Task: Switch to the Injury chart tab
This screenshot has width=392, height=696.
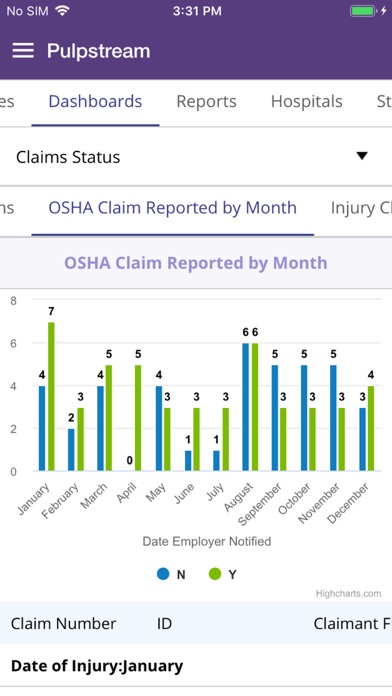Action: coord(361,208)
